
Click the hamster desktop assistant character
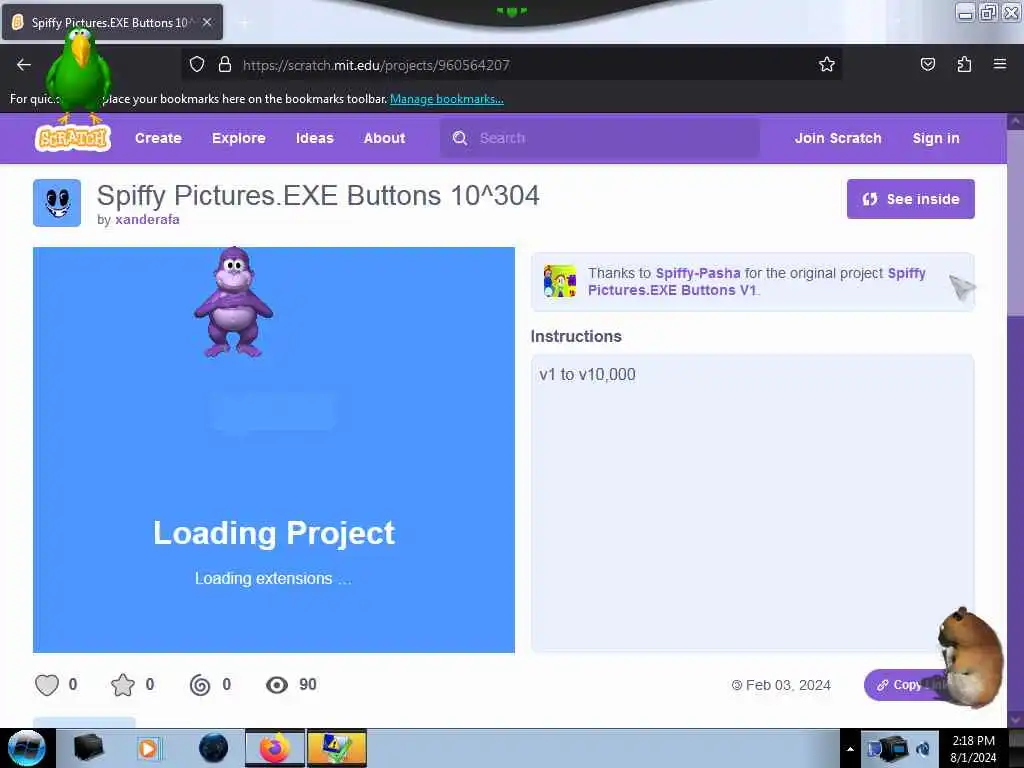(x=971, y=656)
